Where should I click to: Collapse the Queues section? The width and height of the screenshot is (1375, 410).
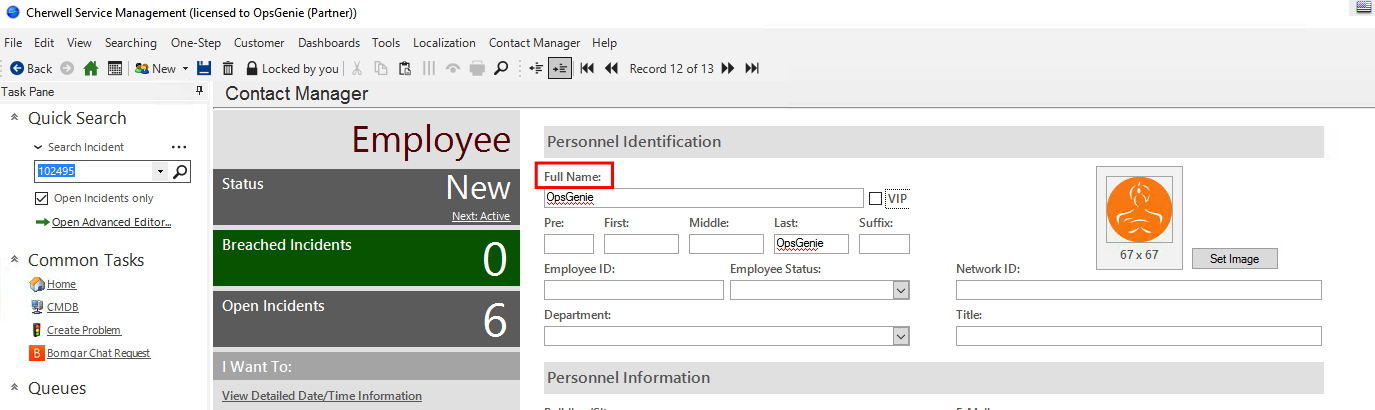tap(15, 388)
